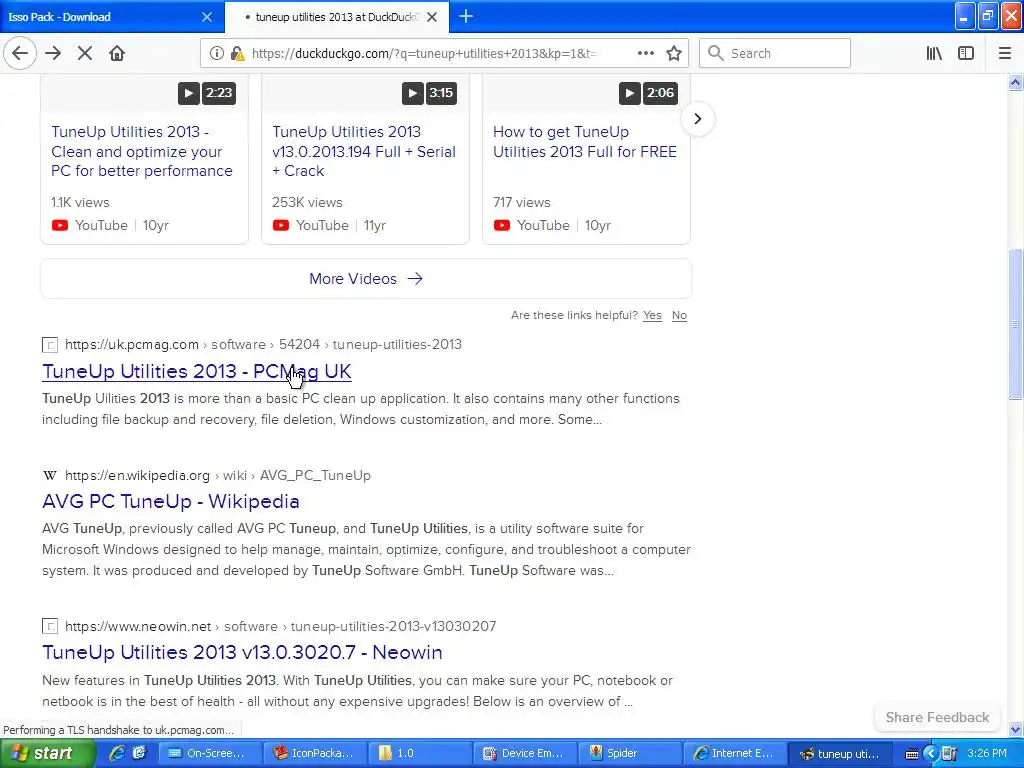
Task: Click the PCMag result favicon placeholder
Action: pyautogui.click(x=50, y=344)
